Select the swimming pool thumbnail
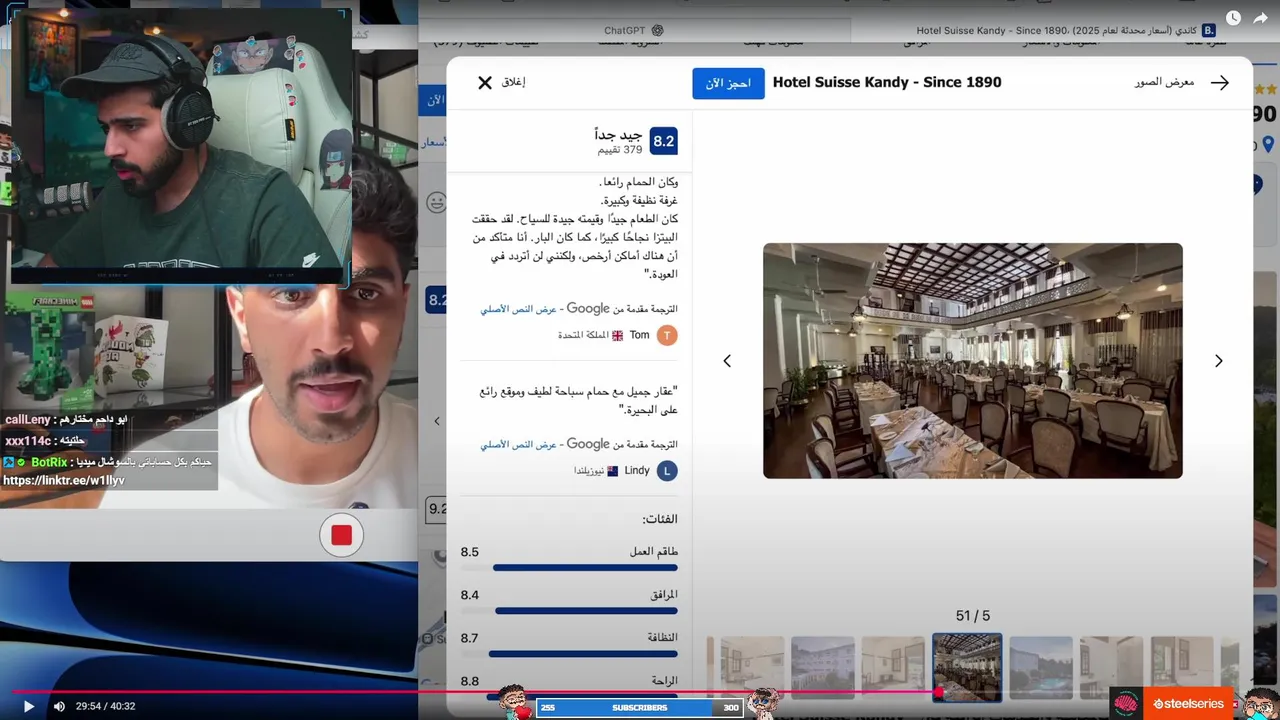Viewport: 1280px width, 720px height. pyautogui.click(x=1041, y=668)
